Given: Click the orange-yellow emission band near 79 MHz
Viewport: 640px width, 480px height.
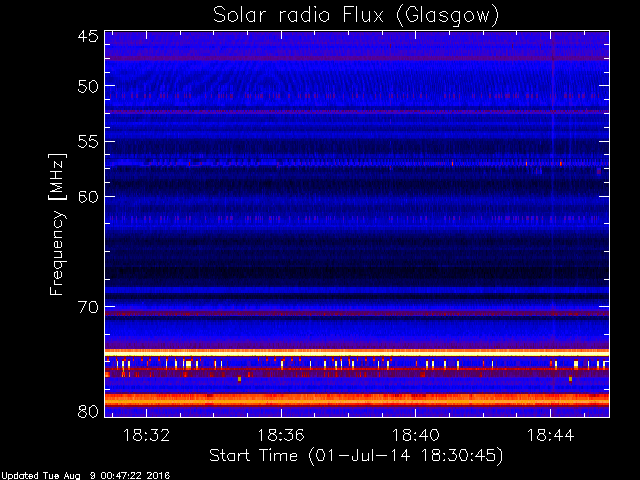Looking at the screenshot, I should click(357, 400).
